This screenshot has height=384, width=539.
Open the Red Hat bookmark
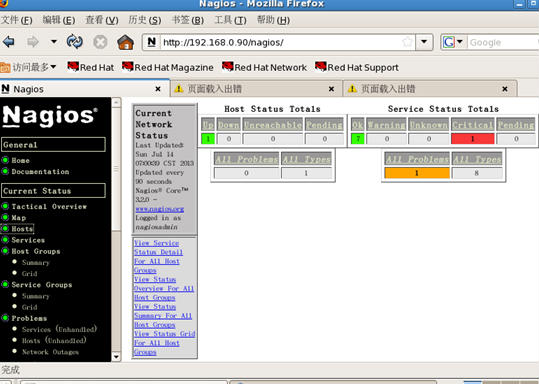coord(91,67)
